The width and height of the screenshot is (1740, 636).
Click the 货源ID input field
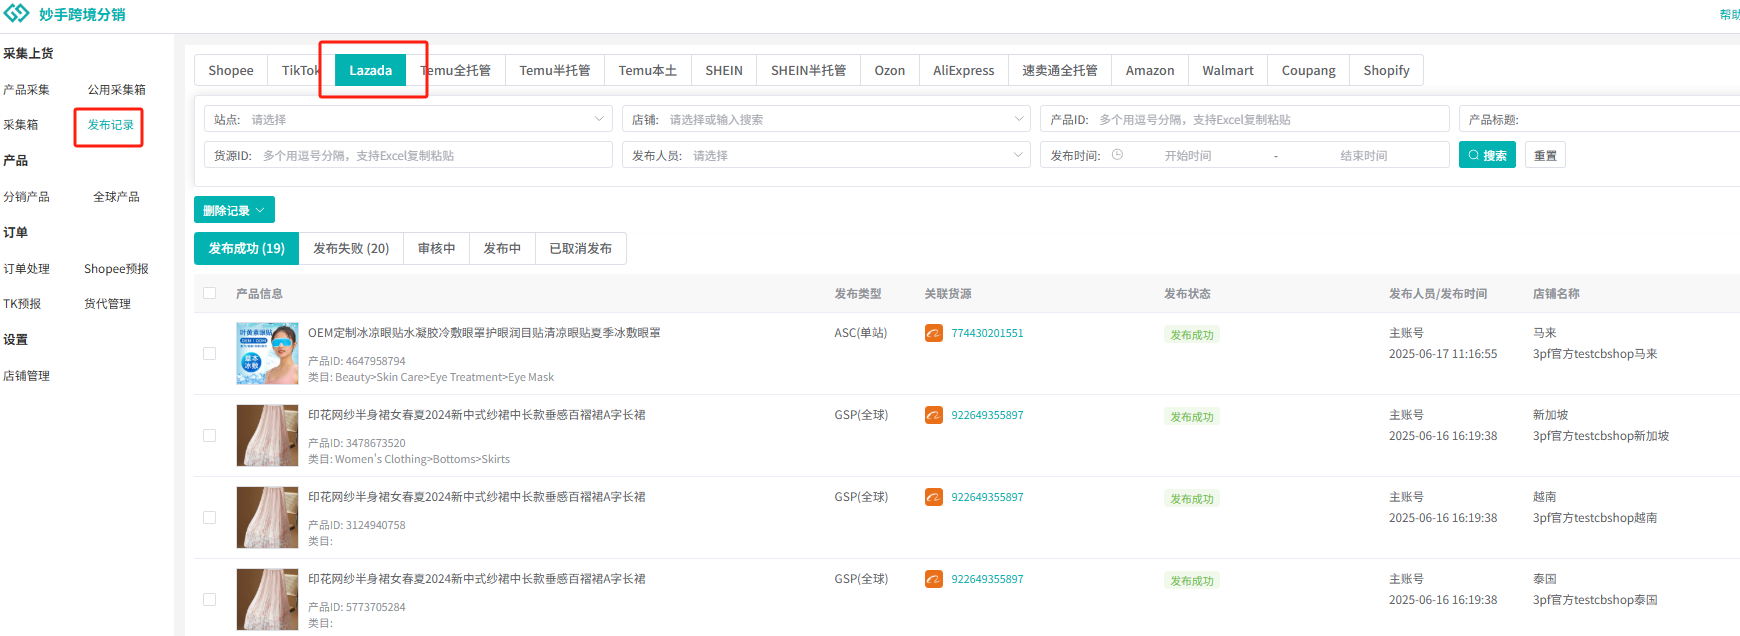408,155
